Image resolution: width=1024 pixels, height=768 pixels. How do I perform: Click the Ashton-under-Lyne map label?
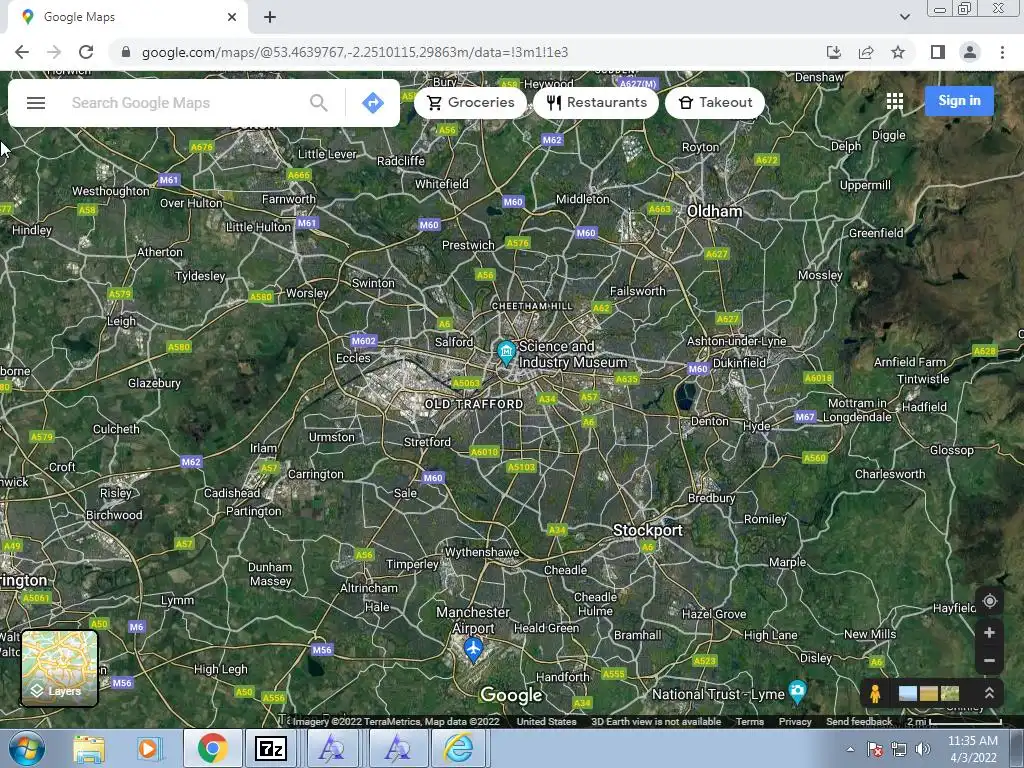coord(736,341)
